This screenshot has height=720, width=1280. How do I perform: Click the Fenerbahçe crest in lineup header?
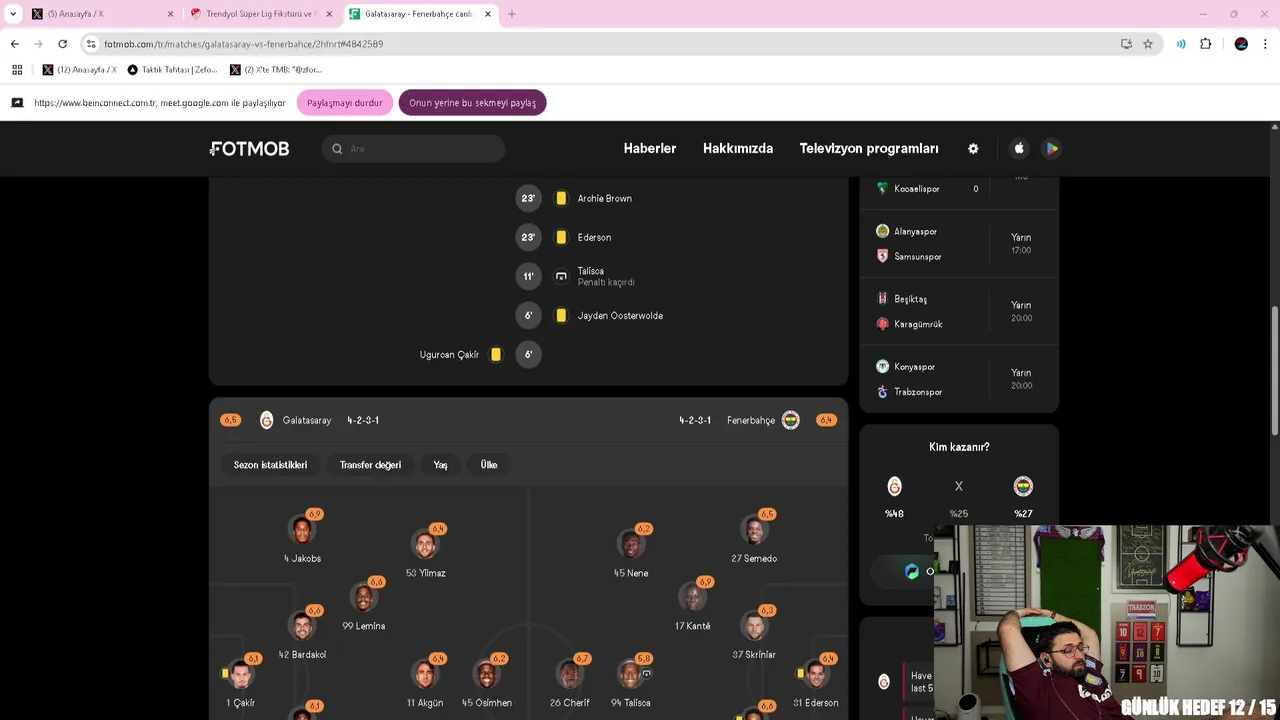click(791, 420)
